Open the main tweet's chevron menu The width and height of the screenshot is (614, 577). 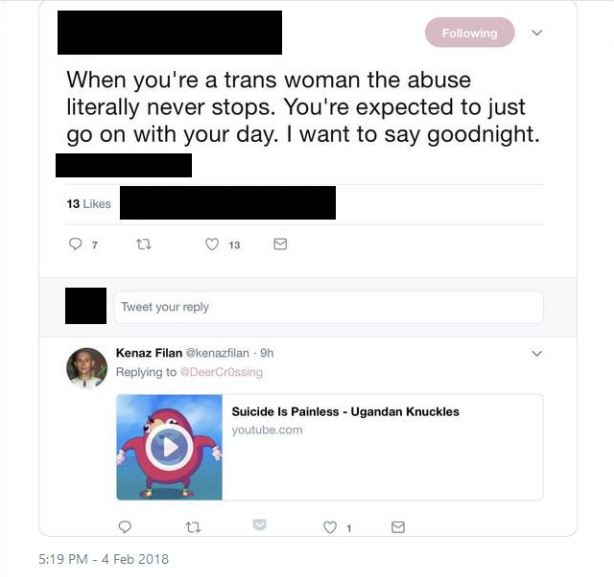[x=537, y=33]
